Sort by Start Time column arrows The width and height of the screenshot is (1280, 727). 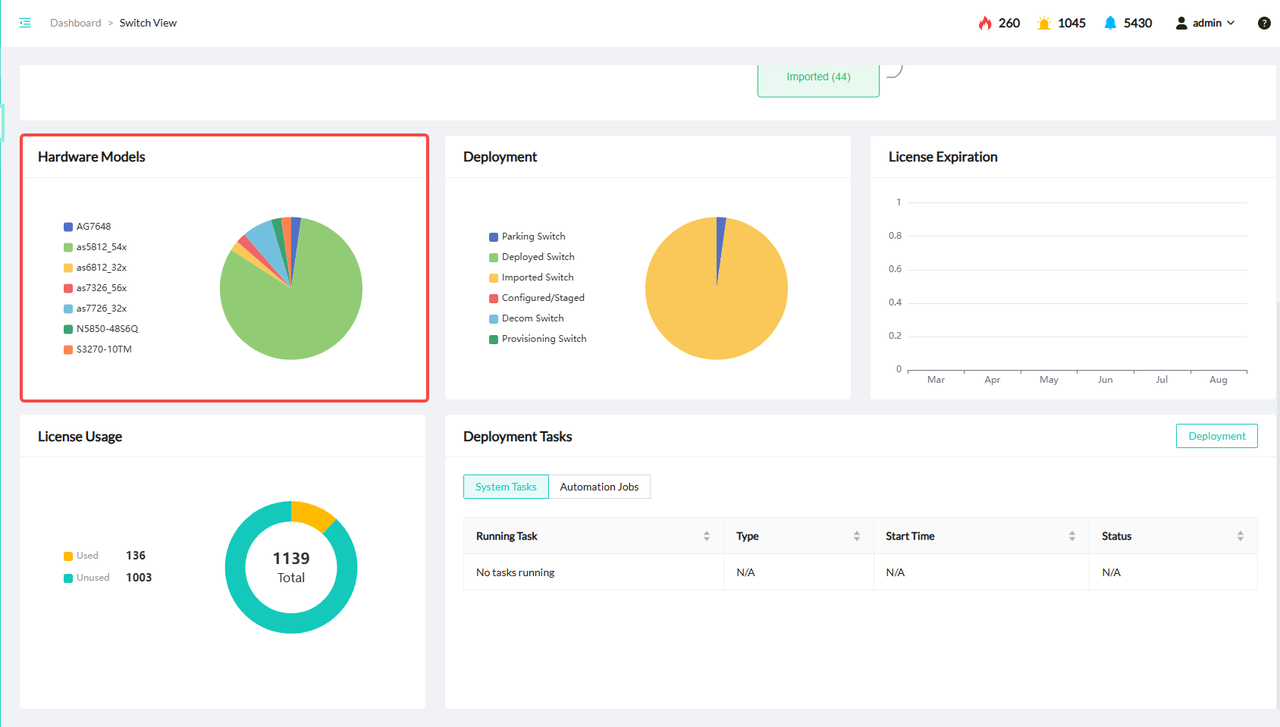click(x=1072, y=536)
